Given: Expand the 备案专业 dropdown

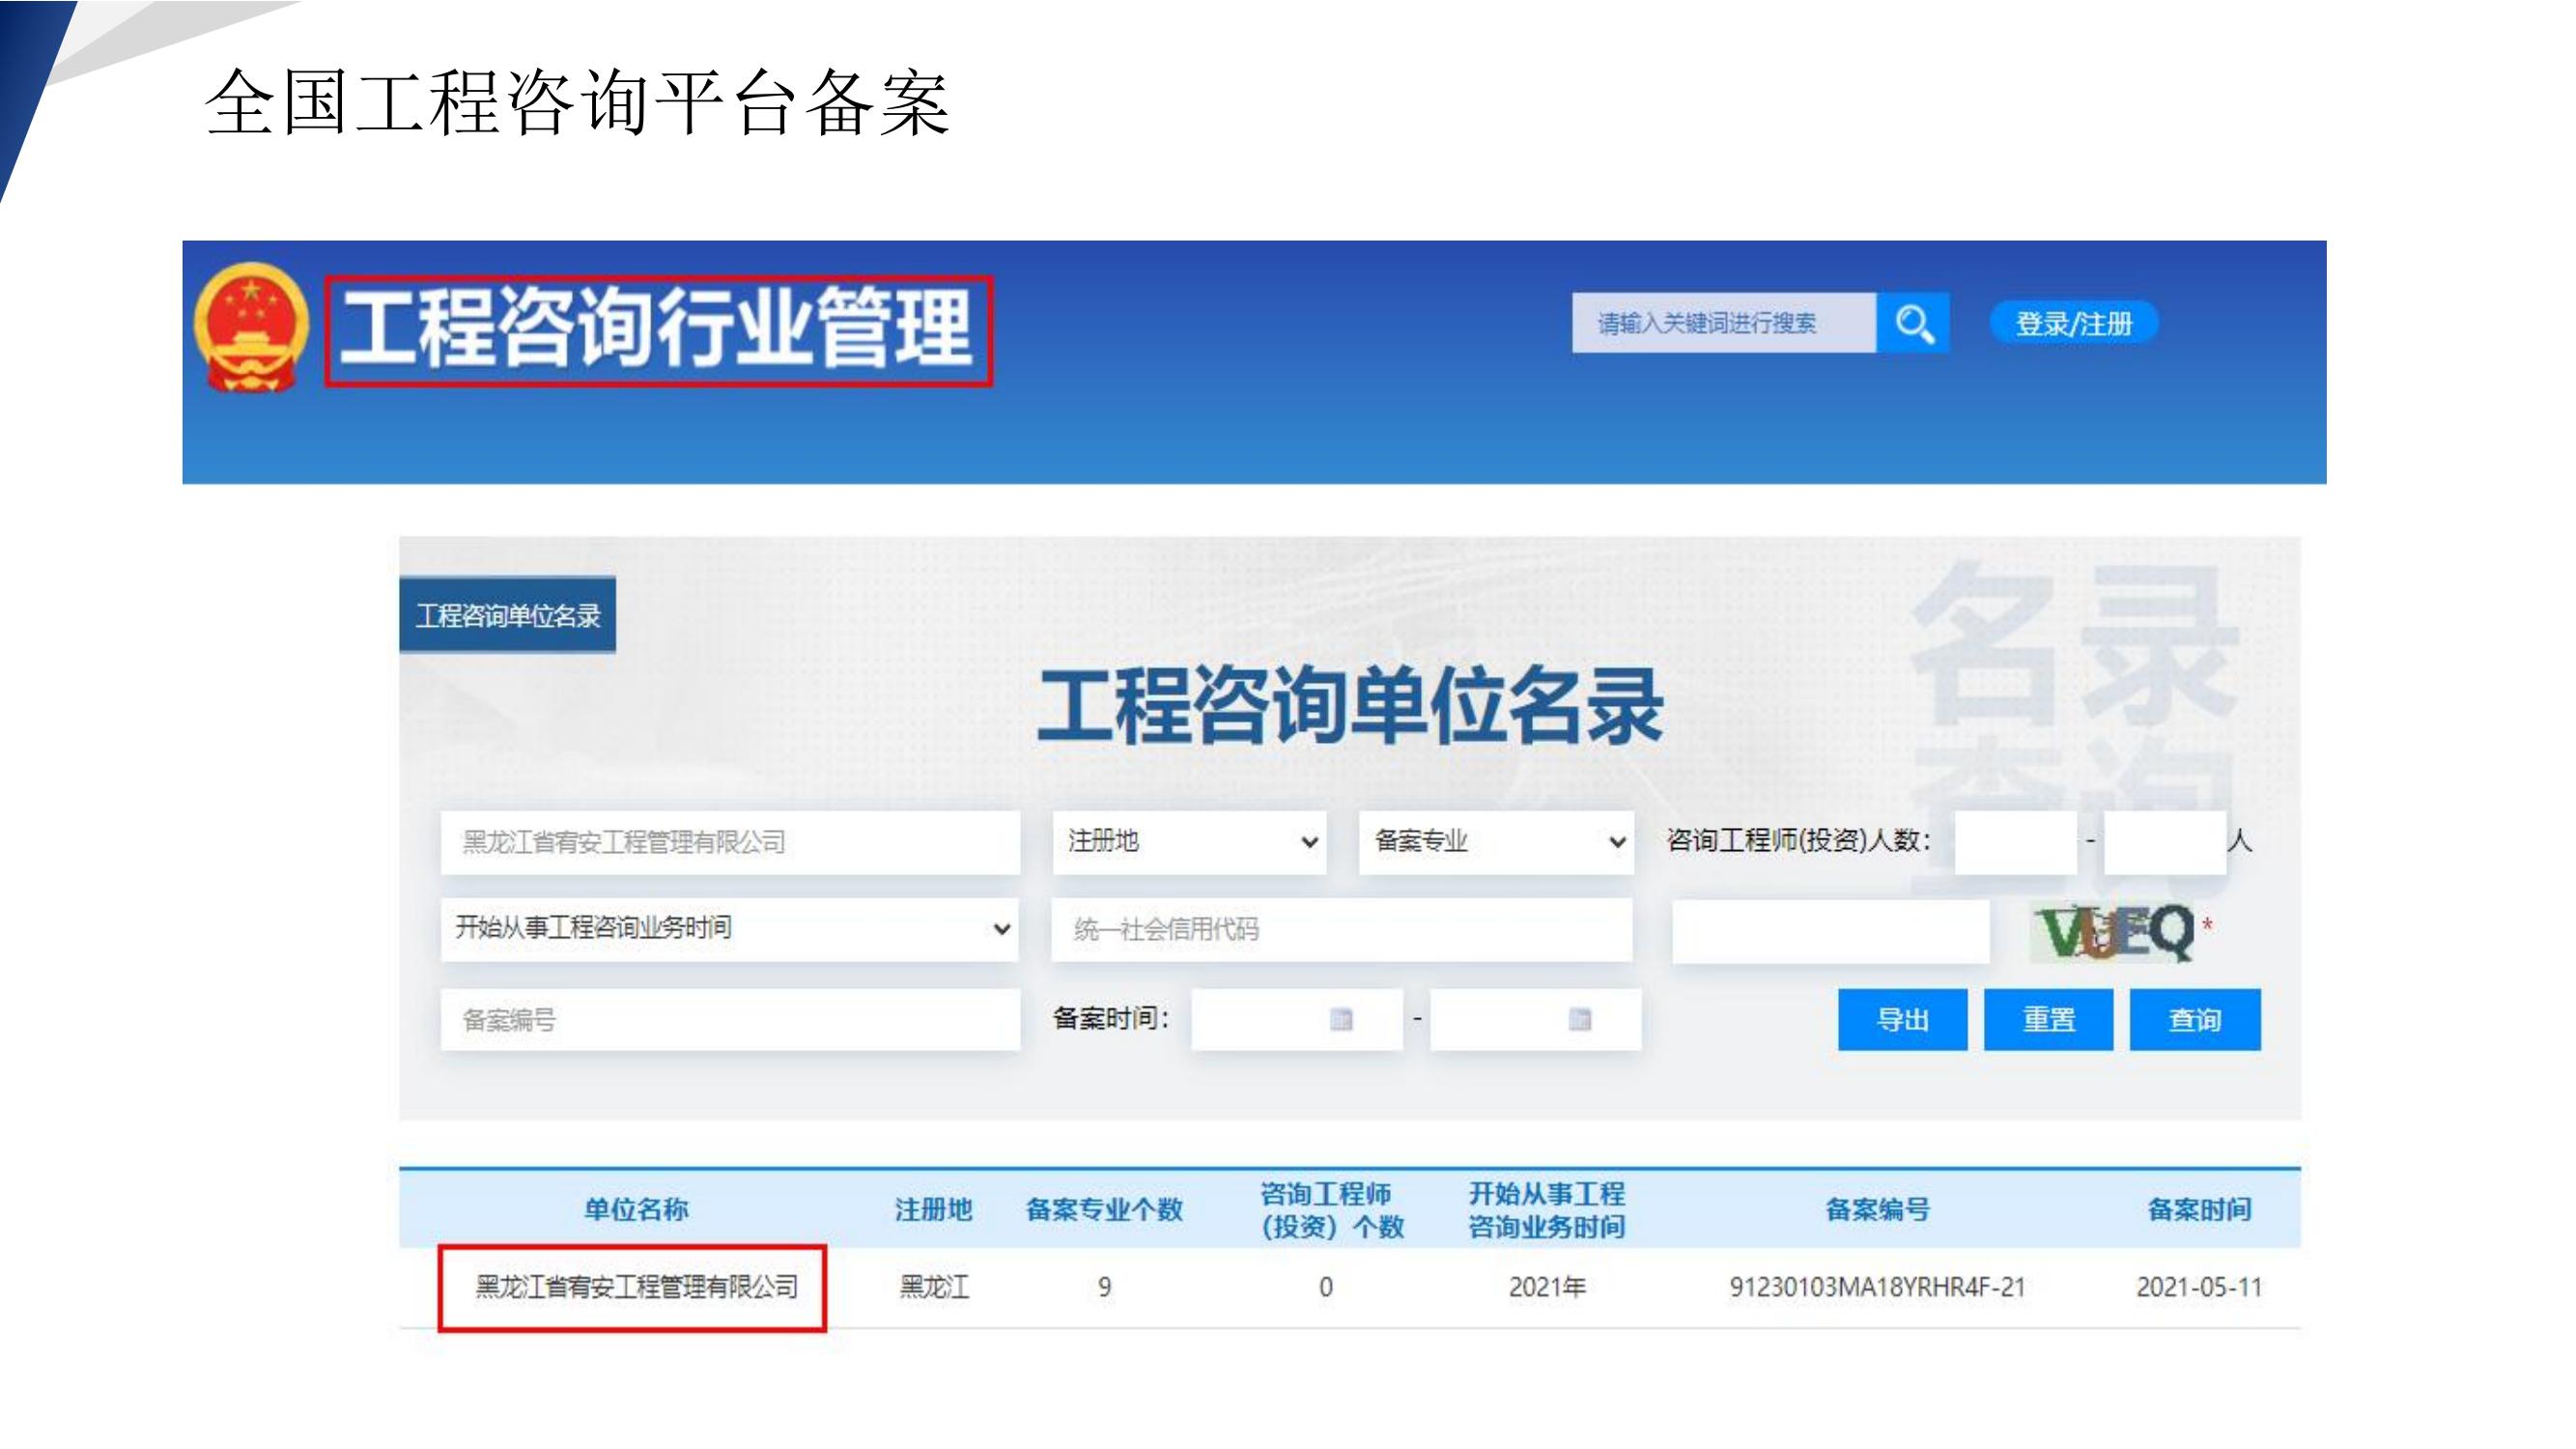Looking at the screenshot, I should pos(1496,842).
